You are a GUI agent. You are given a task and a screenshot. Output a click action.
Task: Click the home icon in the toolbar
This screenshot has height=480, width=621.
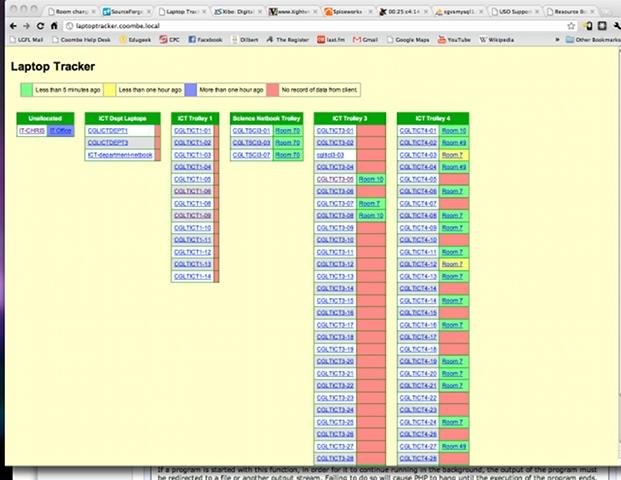click(x=54, y=26)
